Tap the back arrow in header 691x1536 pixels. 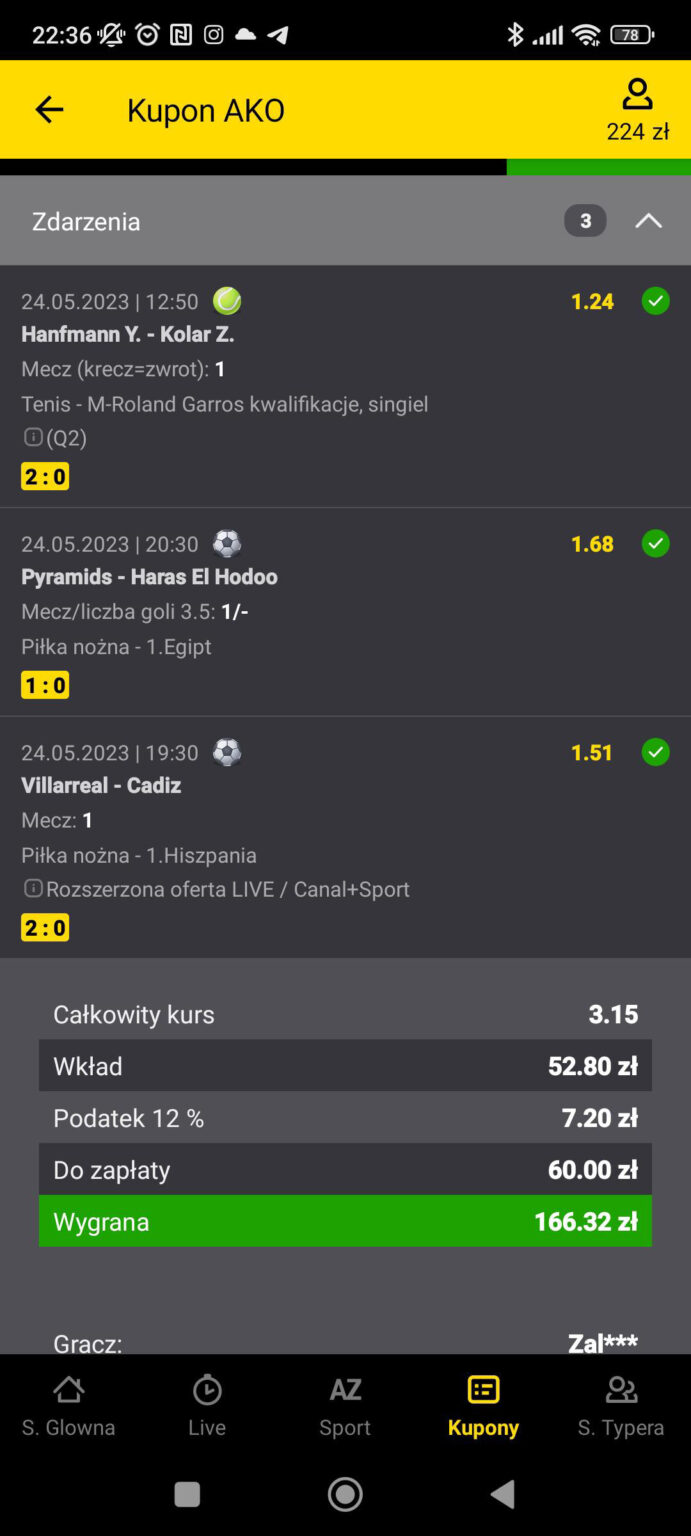[x=49, y=110]
